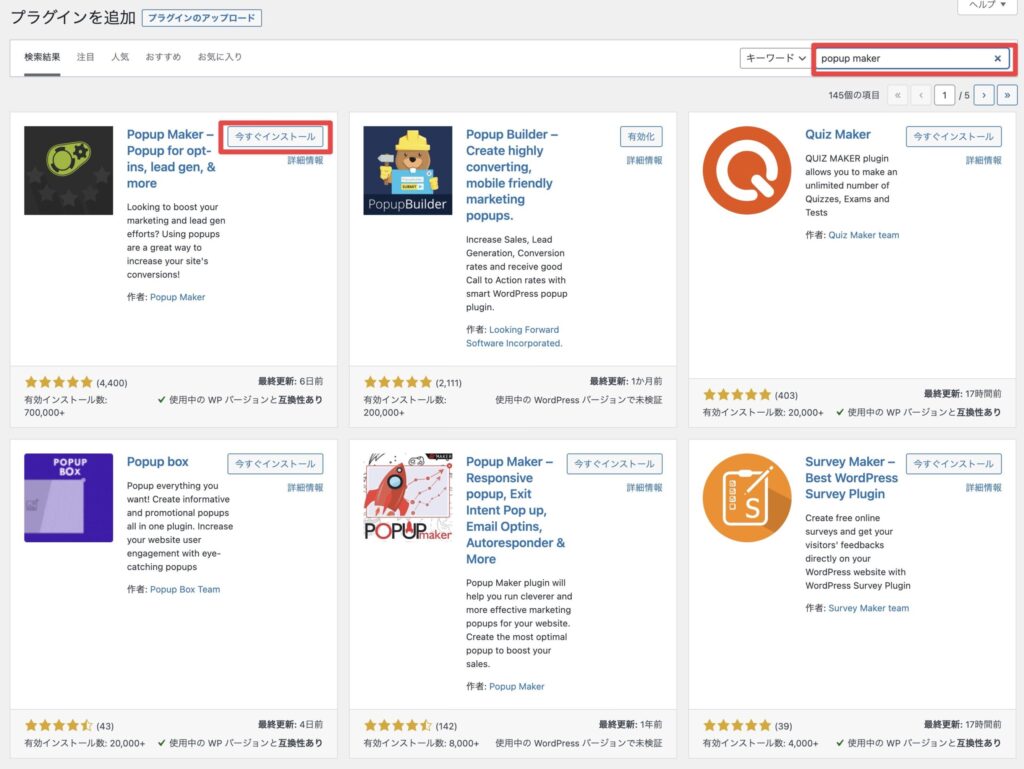The image size is (1024, 769).
Task: Open the Quiz Maker title link
Action: coord(838,134)
